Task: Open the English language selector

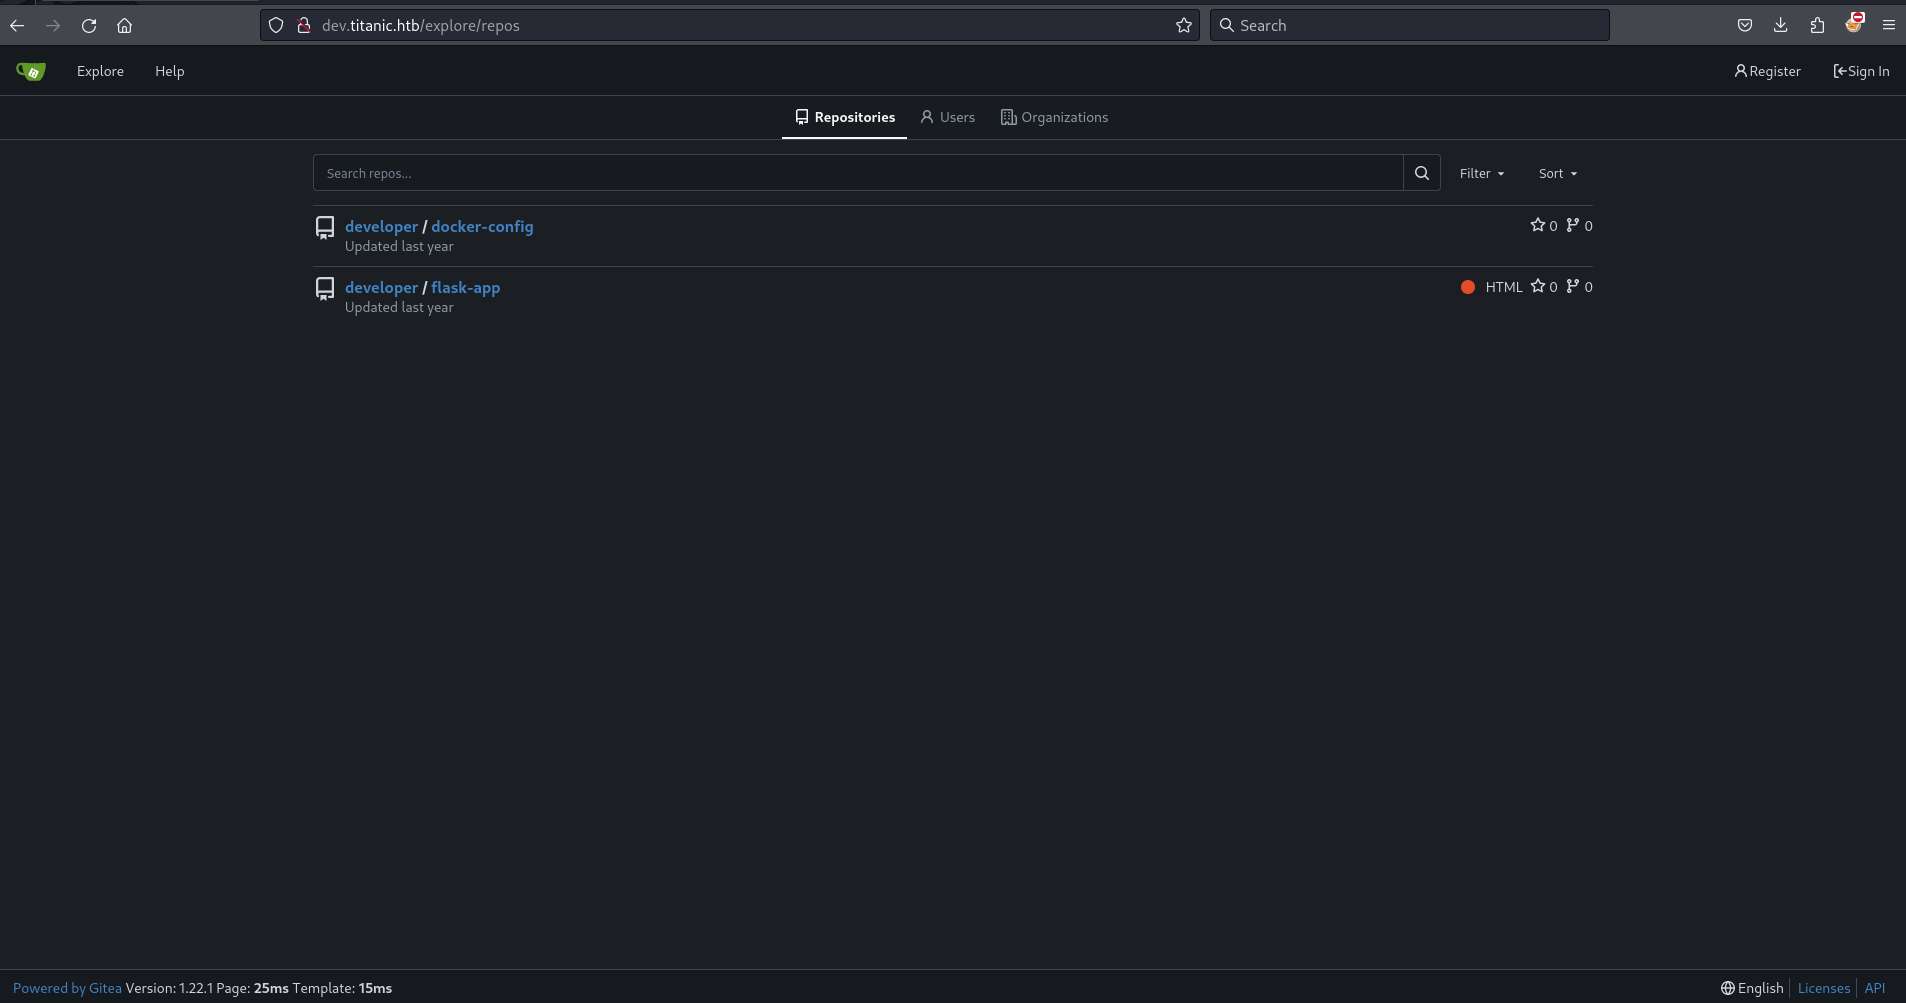Action: (1752, 988)
